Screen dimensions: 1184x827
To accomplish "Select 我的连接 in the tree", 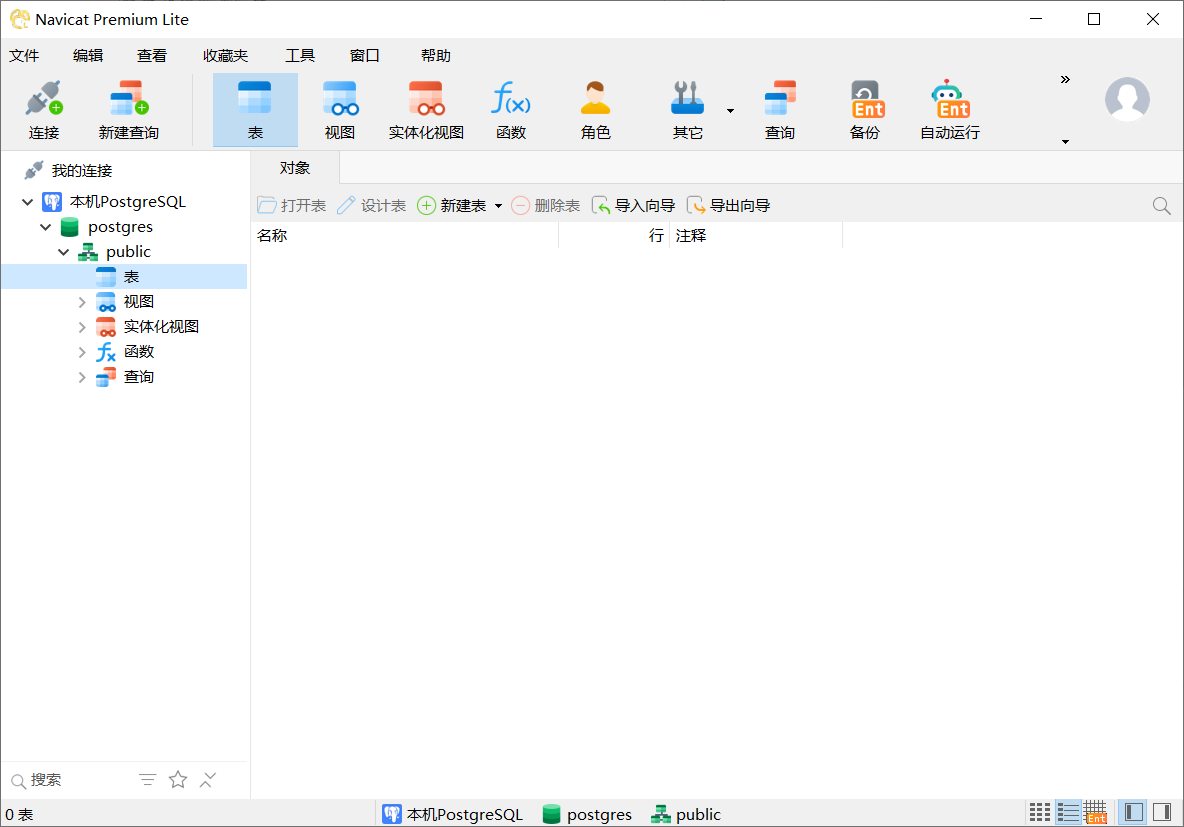I will [x=82, y=171].
